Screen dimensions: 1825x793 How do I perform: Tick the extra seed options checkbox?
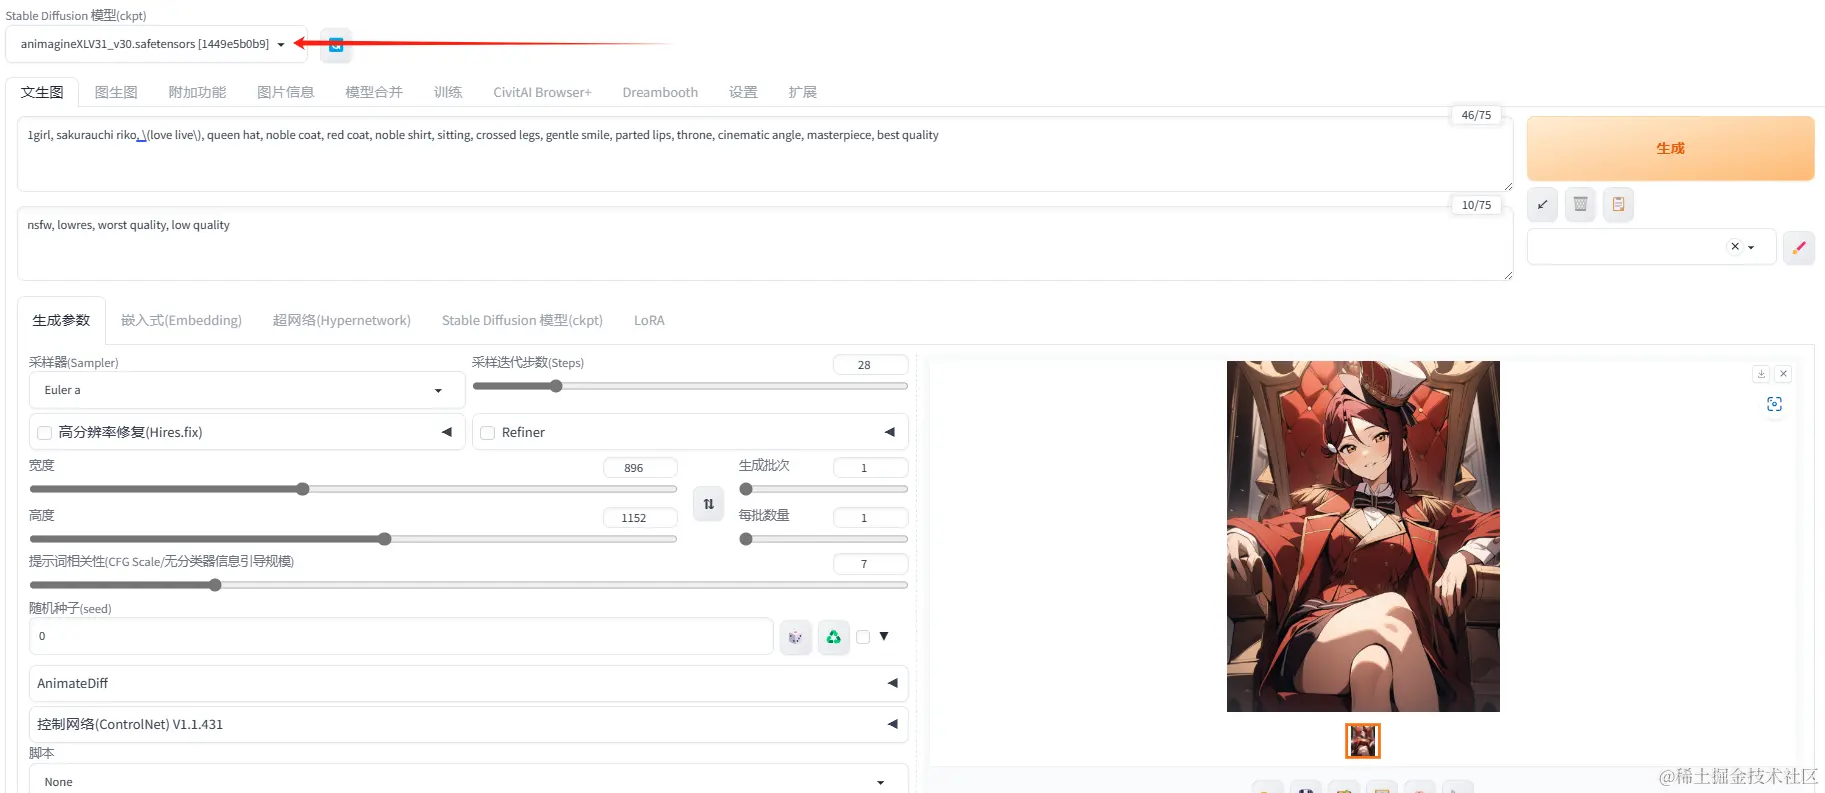tap(863, 636)
